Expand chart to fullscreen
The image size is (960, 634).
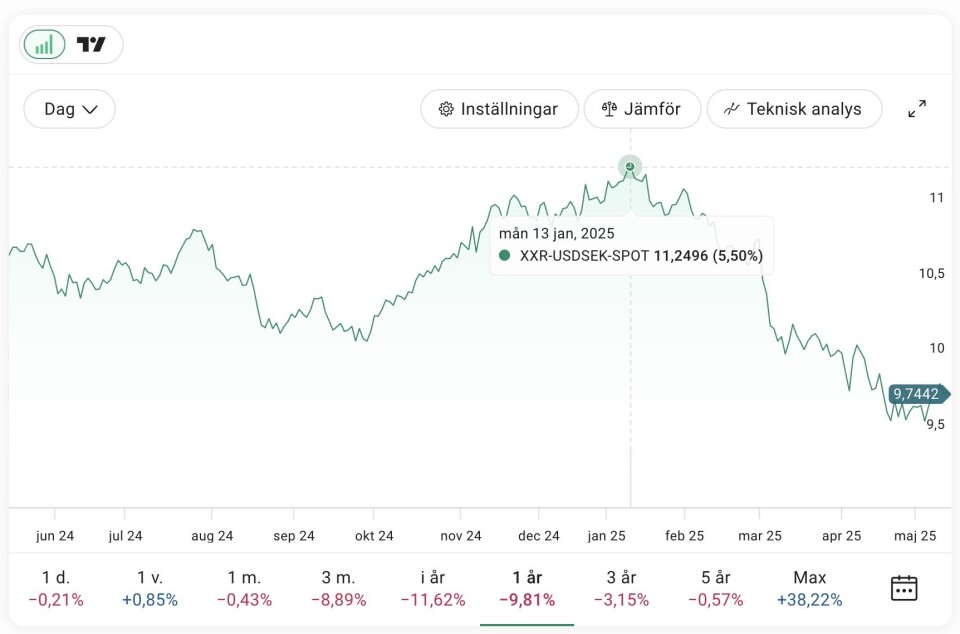coord(916,109)
